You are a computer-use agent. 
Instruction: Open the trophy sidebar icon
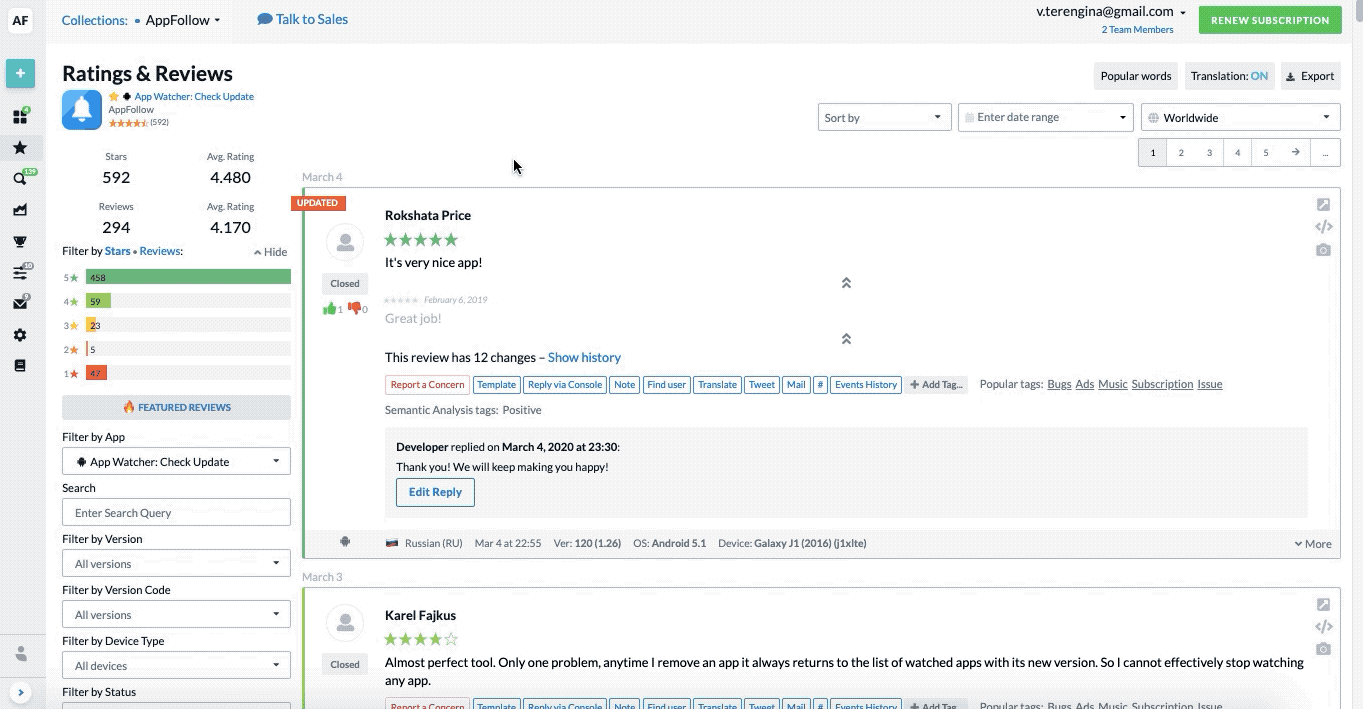20,241
